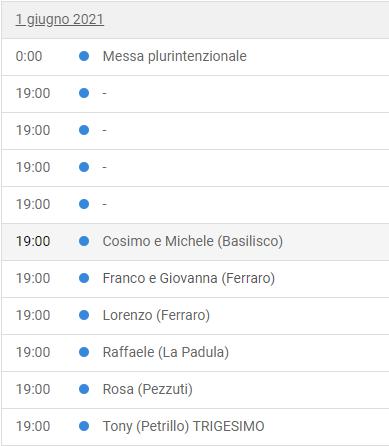The width and height of the screenshot is (389, 446).
Task: Click the blue dot beside Rosa (Pezzuti)
Action: click(84, 389)
